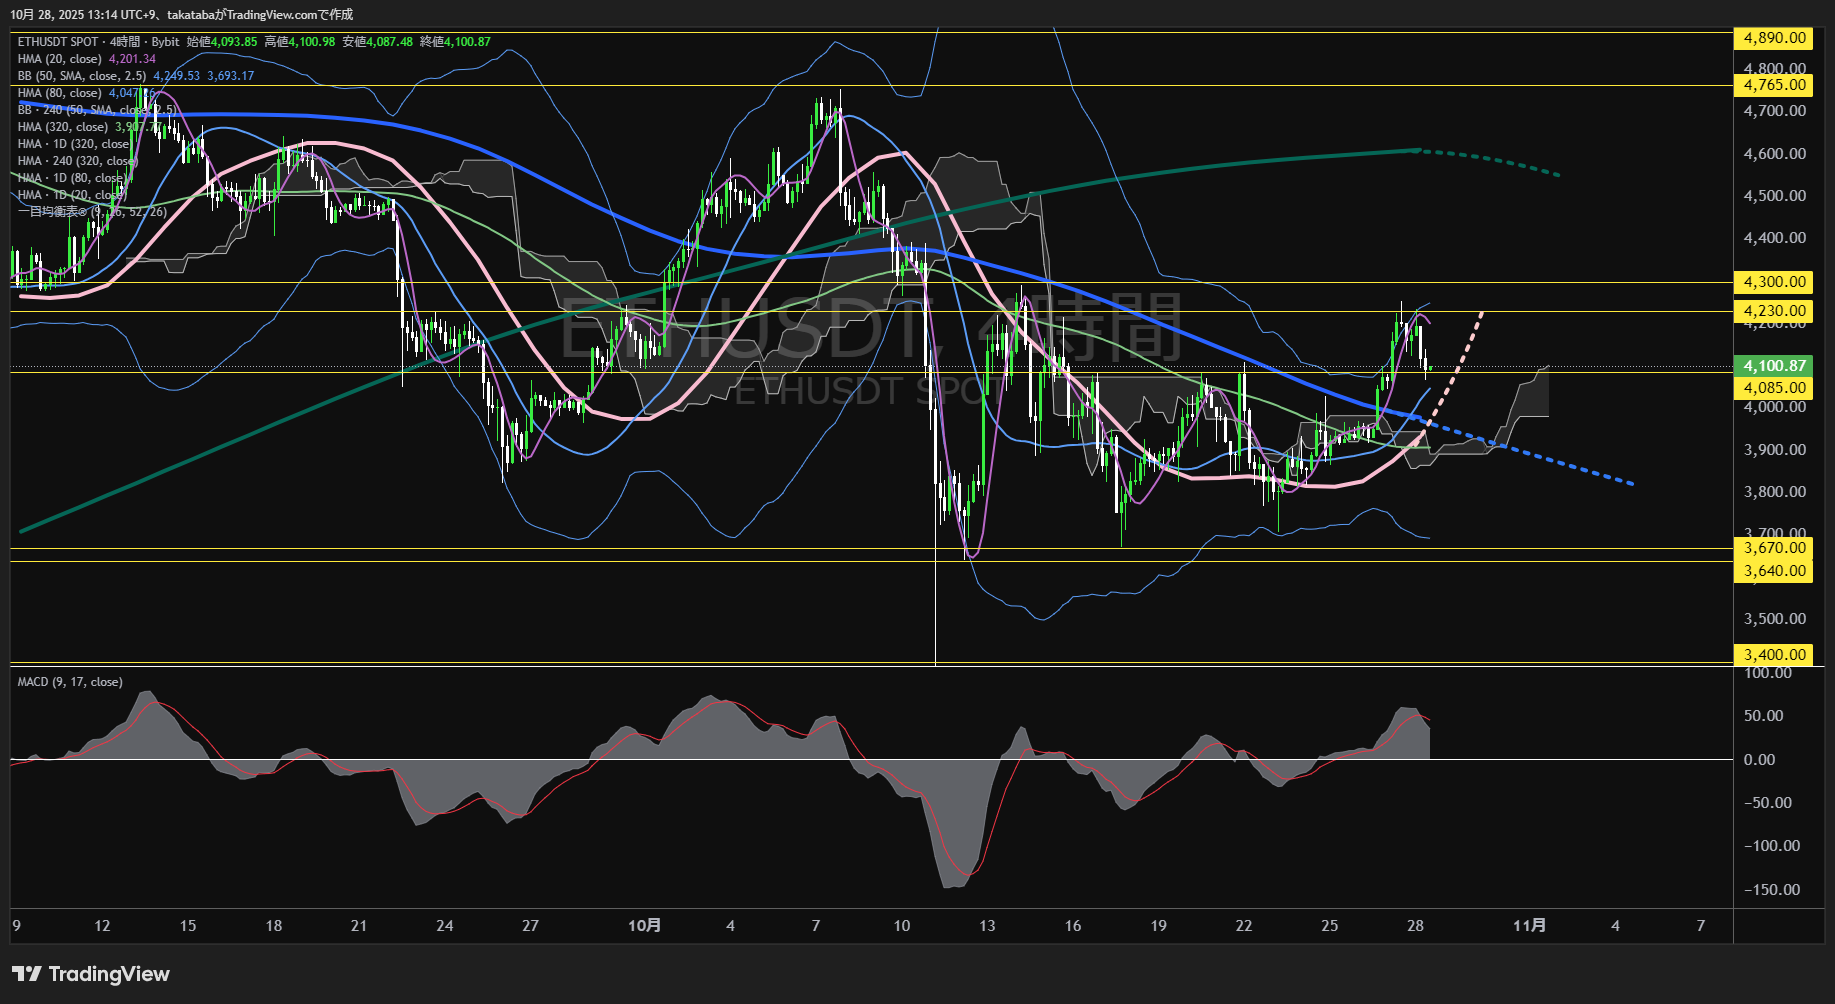Select the HMA (320, close) legend entry
Screen dimensions: 1835x1004
[x=62, y=127]
